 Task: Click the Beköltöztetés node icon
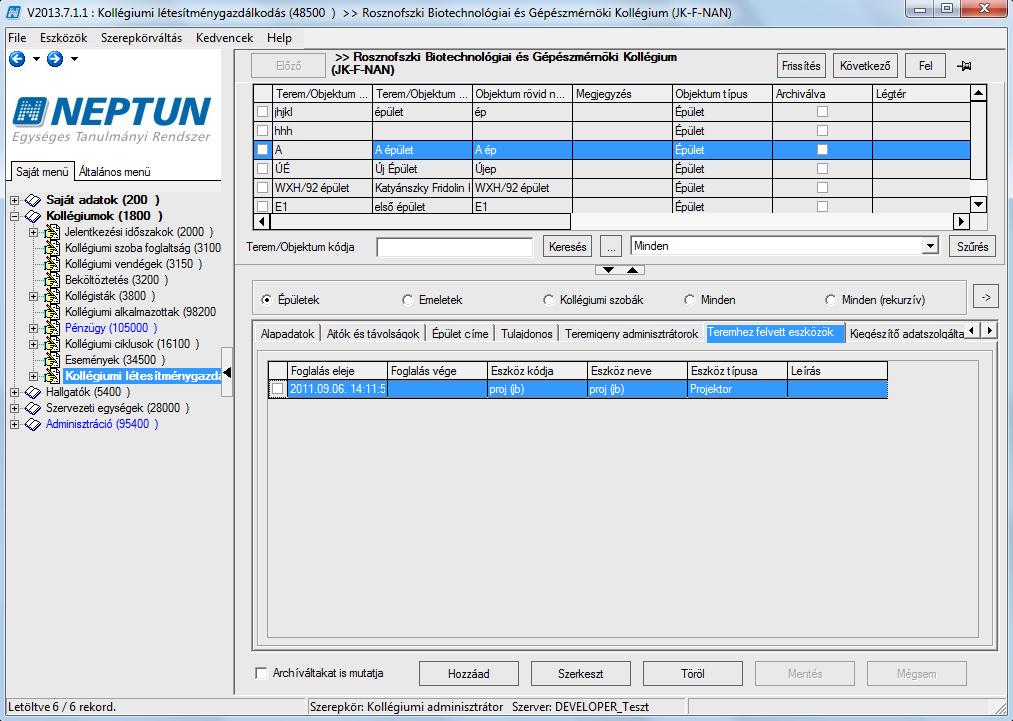coord(52,280)
